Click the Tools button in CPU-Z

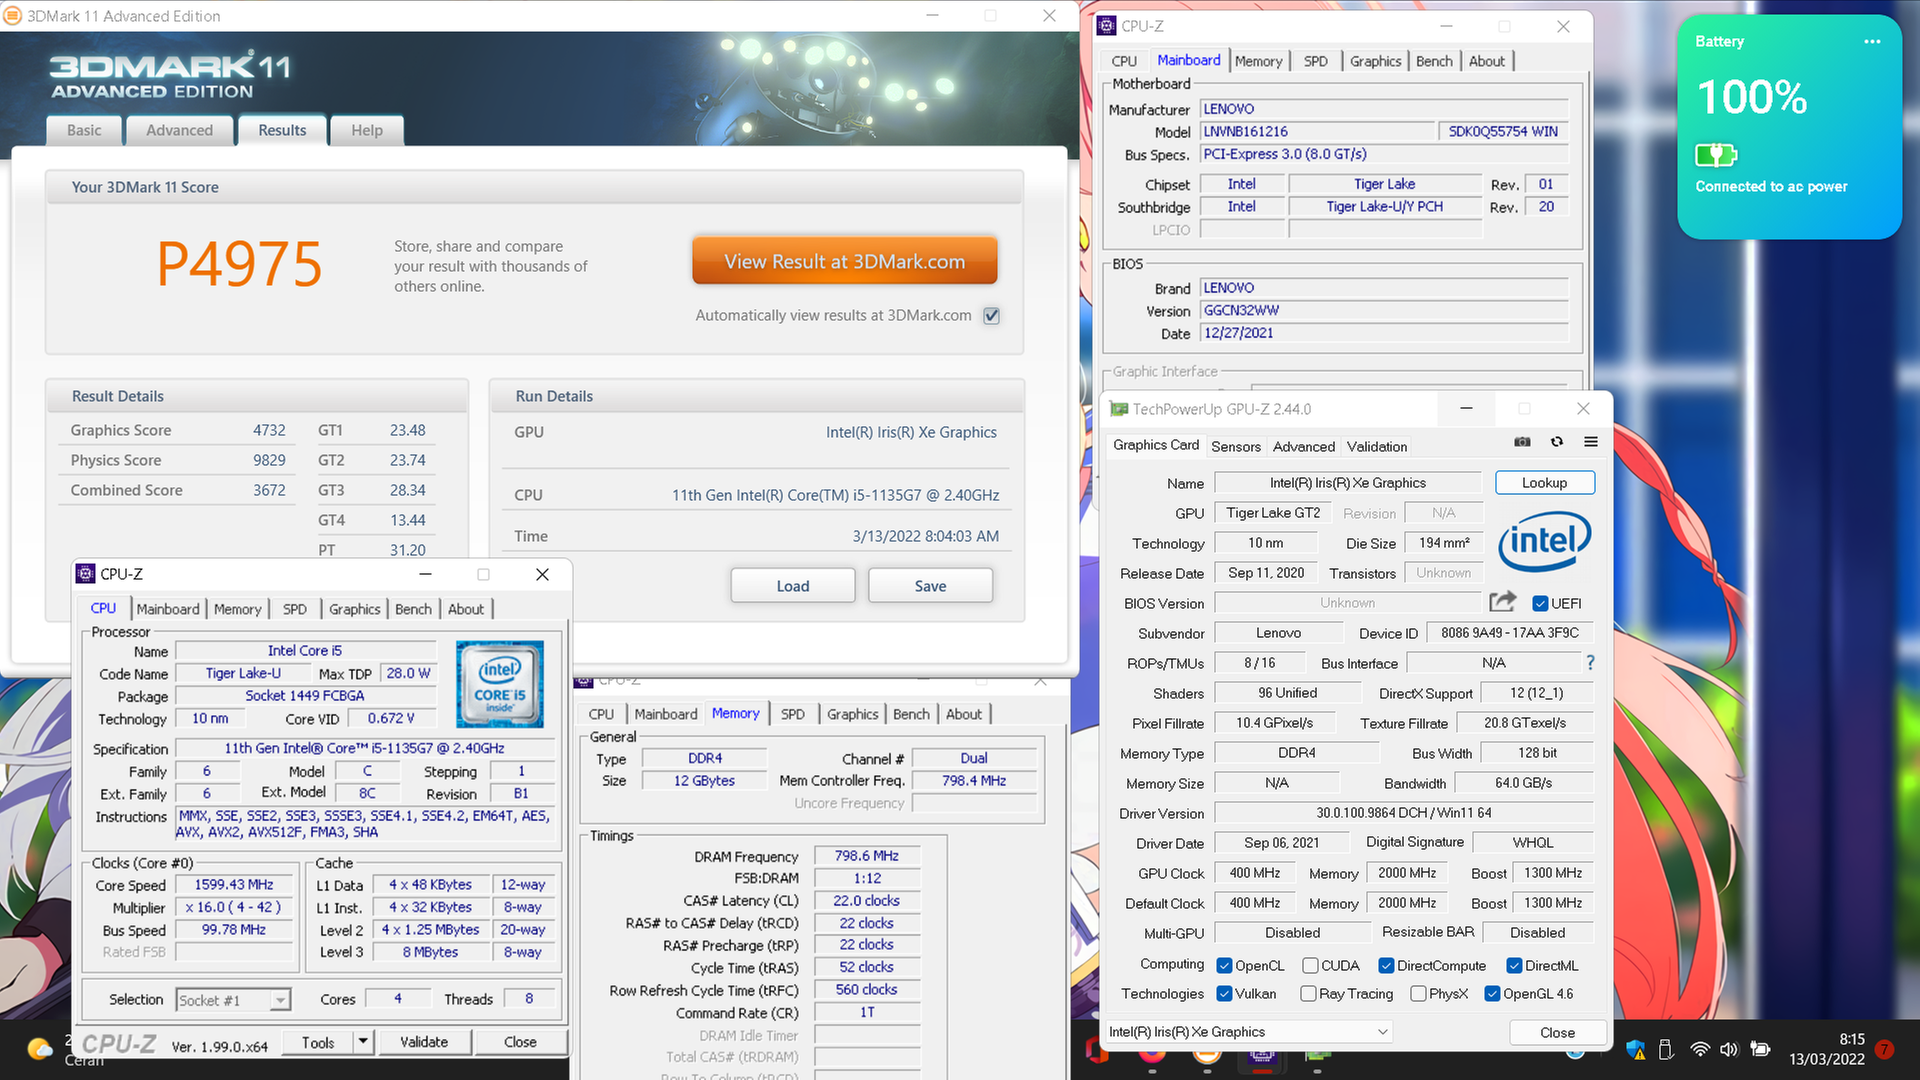click(x=318, y=1042)
